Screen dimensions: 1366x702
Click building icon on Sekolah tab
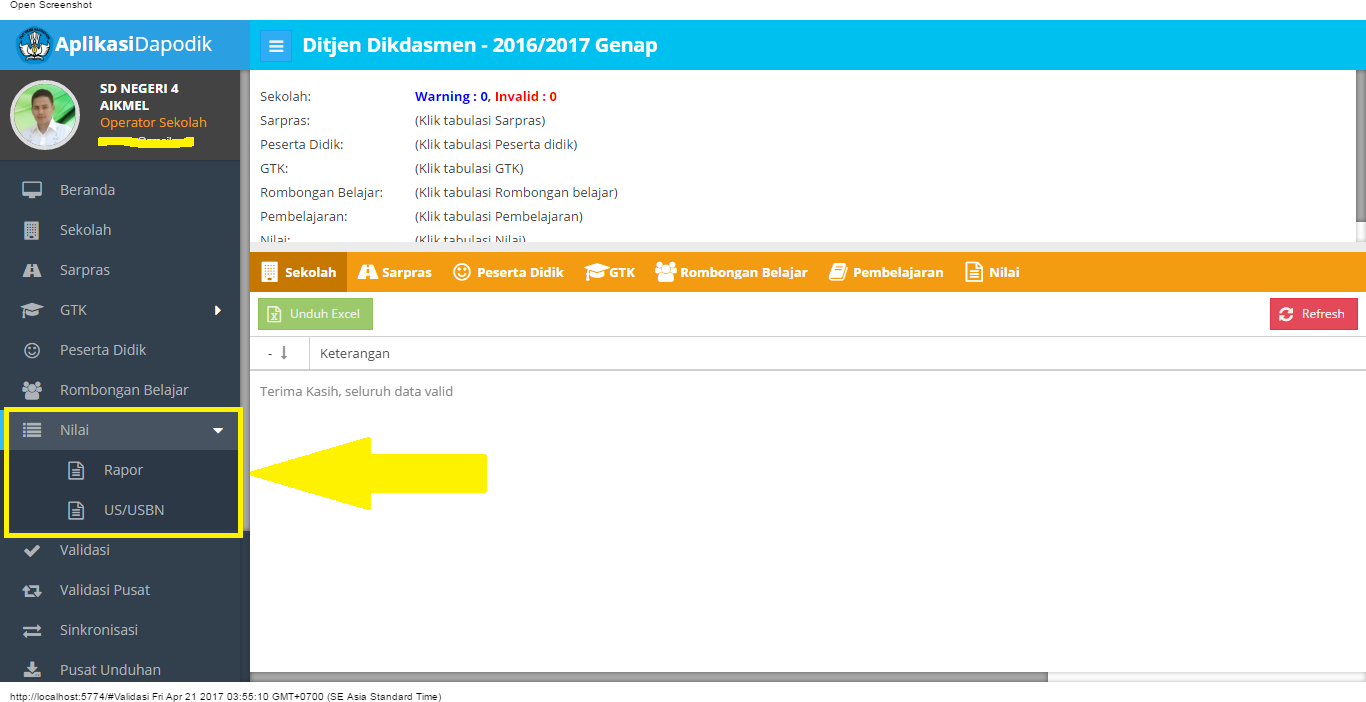pyautogui.click(x=269, y=272)
